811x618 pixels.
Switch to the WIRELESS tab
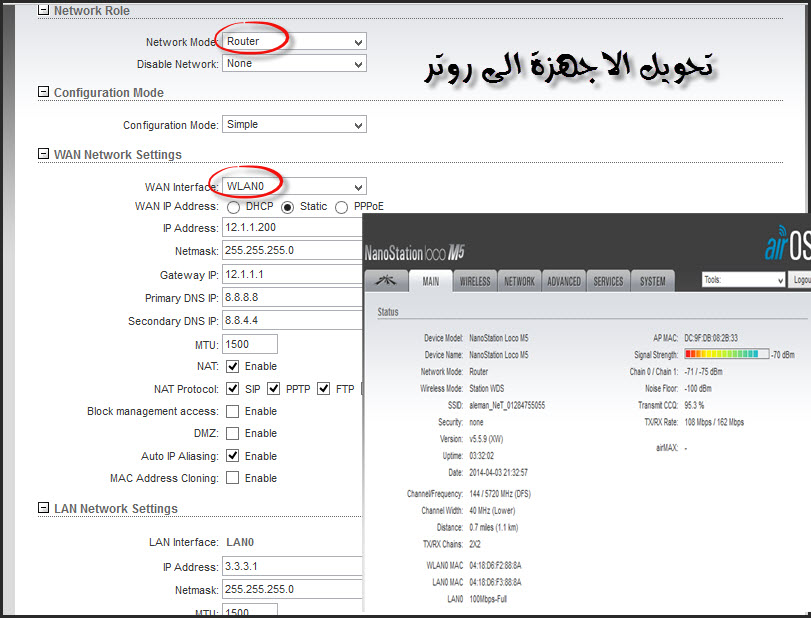tap(475, 281)
